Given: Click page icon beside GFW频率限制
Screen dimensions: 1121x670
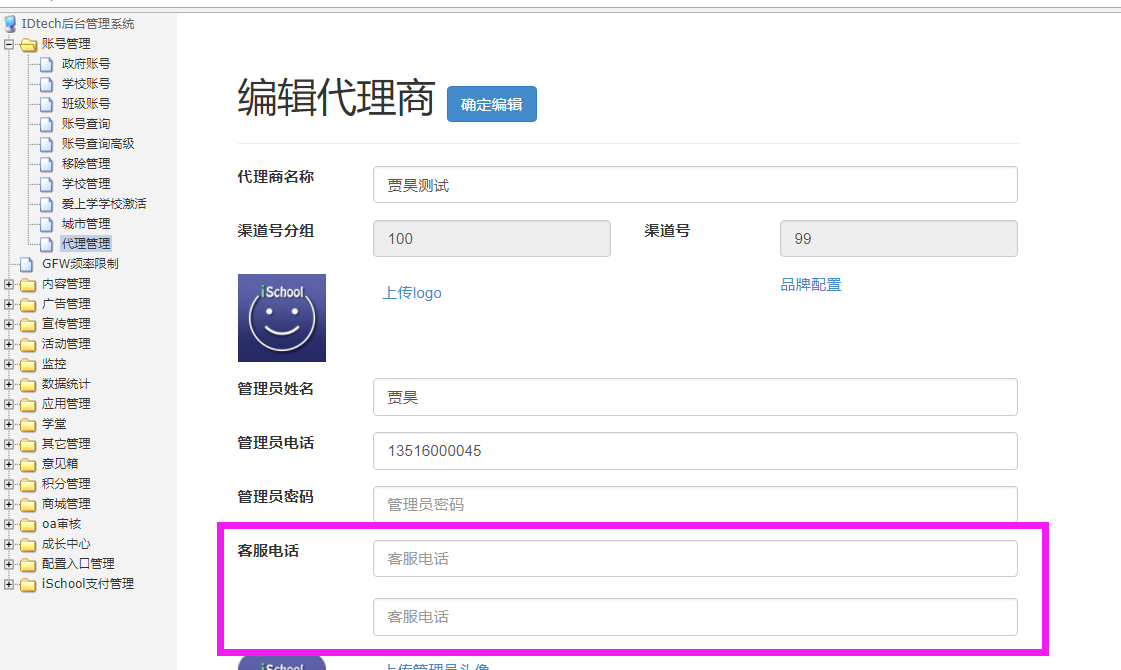Looking at the screenshot, I should [27, 264].
